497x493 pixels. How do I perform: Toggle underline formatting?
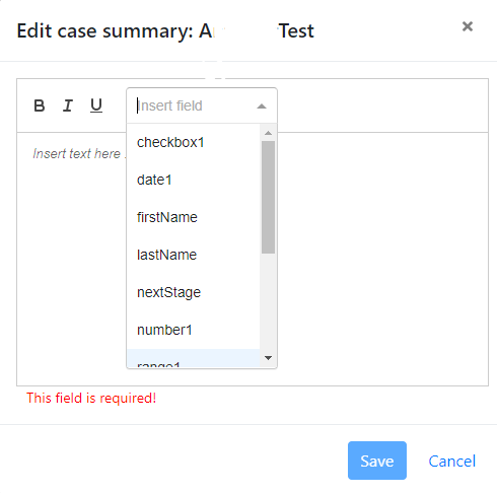[x=96, y=106]
